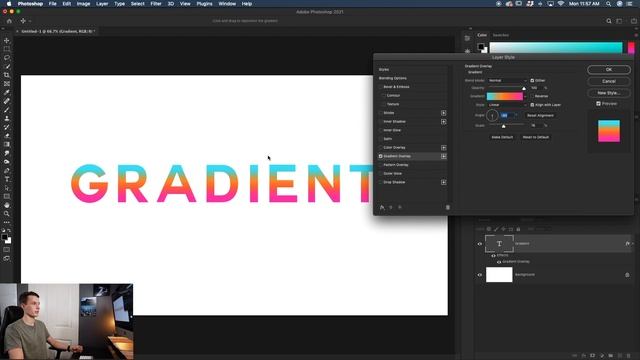The width and height of the screenshot is (640, 360).
Task: Click the Angle value input field
Action: [507, 116]
